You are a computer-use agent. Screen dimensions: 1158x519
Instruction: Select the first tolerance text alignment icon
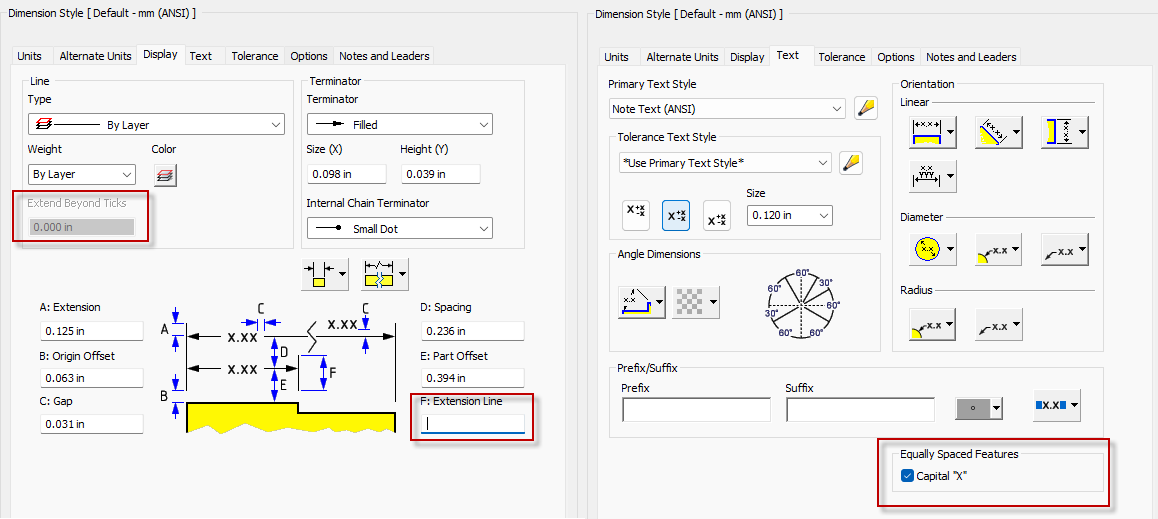coord(636,215)
